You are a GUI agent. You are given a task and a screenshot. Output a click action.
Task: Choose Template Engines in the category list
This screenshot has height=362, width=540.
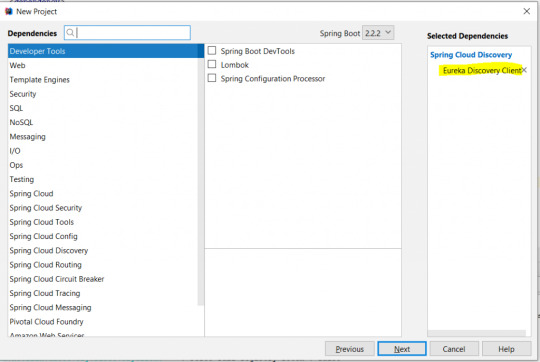[103, 80]
